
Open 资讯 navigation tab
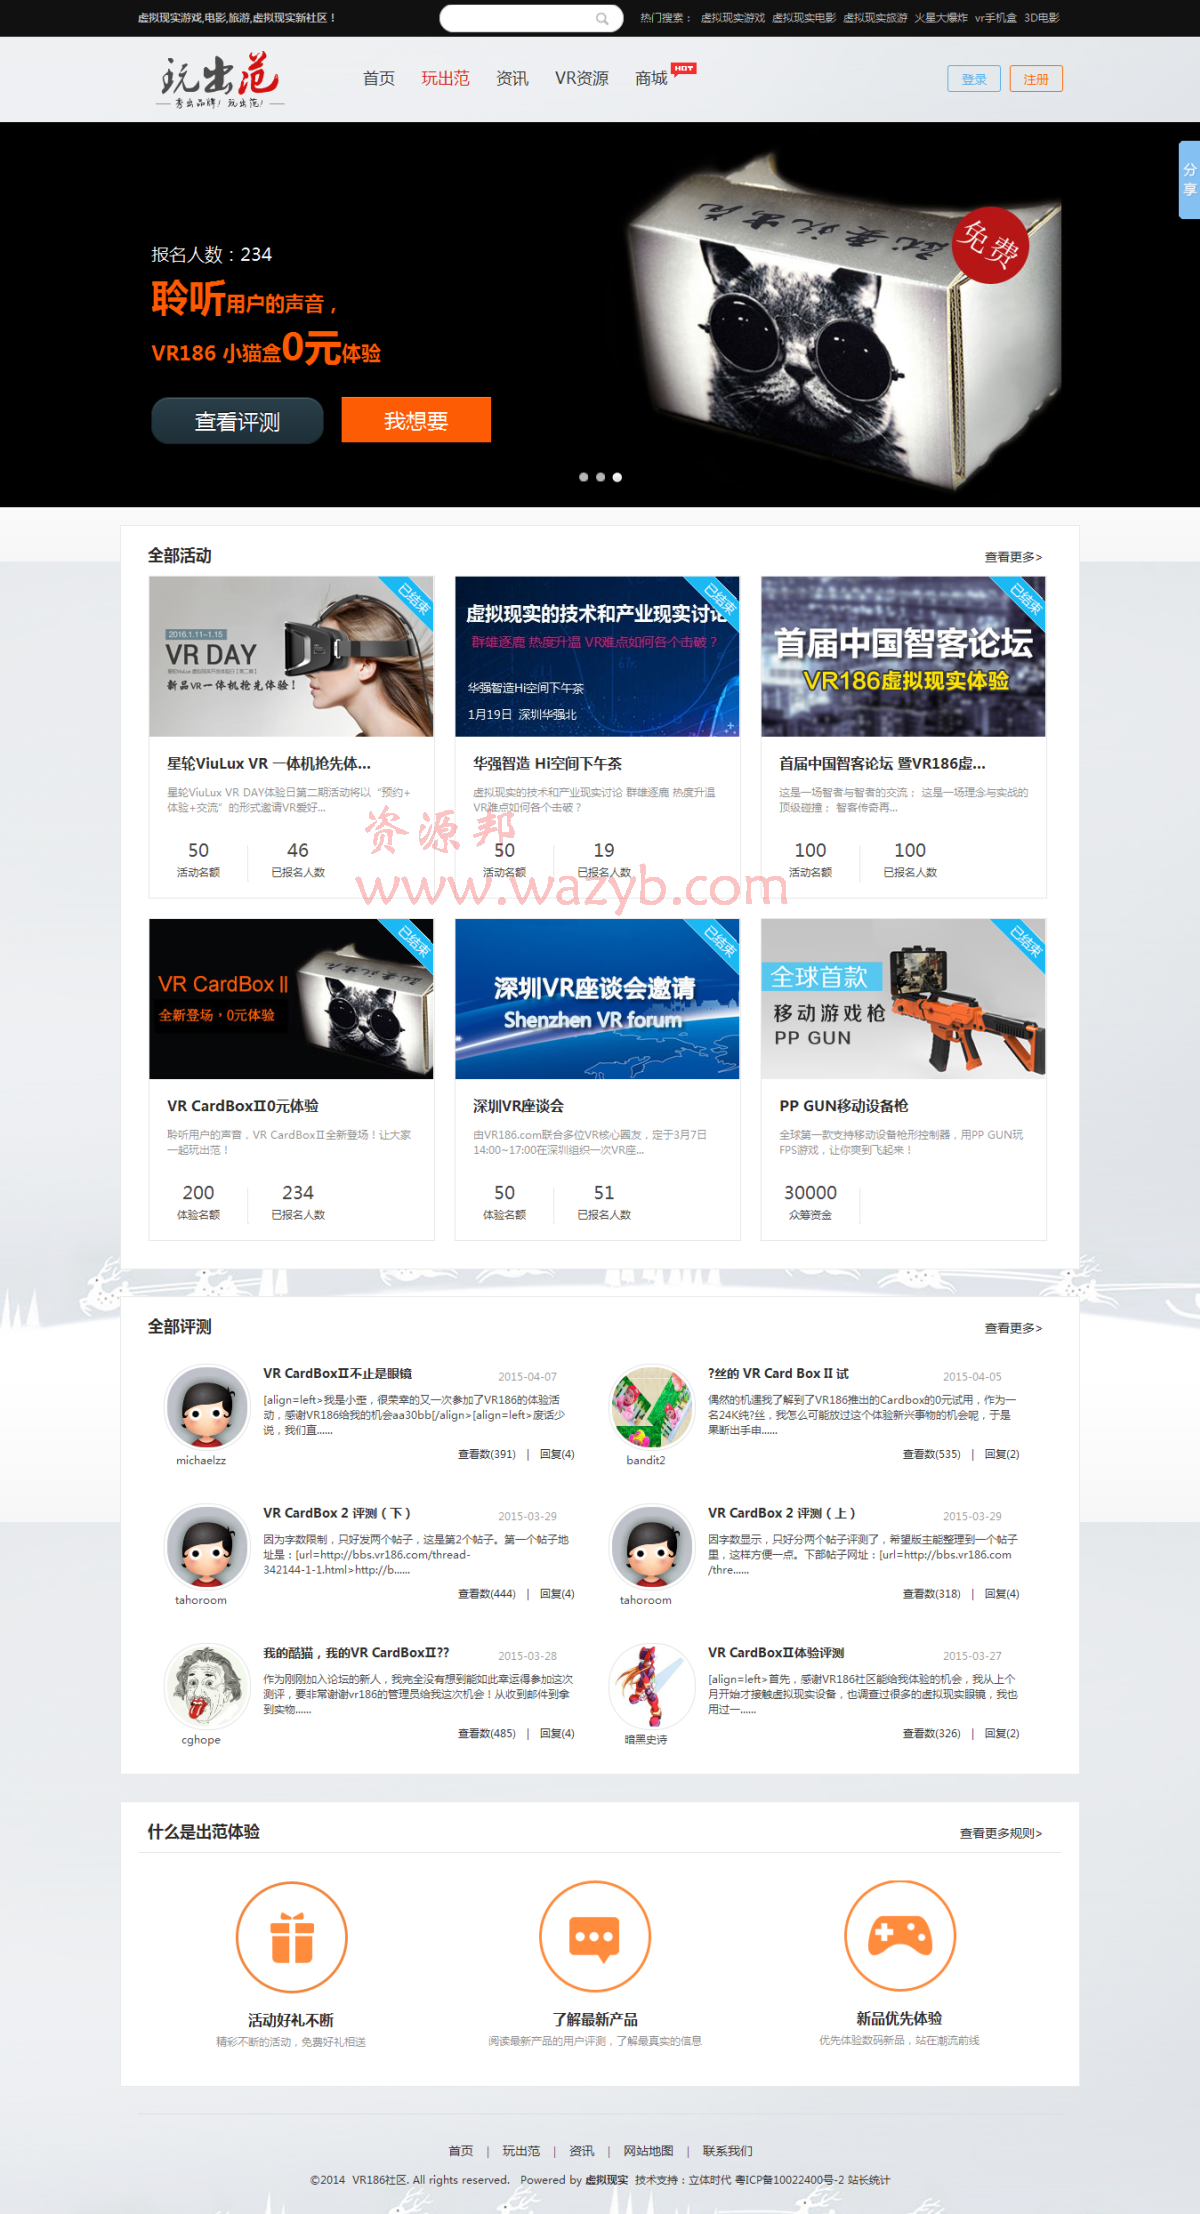click(x=512, y=78)
